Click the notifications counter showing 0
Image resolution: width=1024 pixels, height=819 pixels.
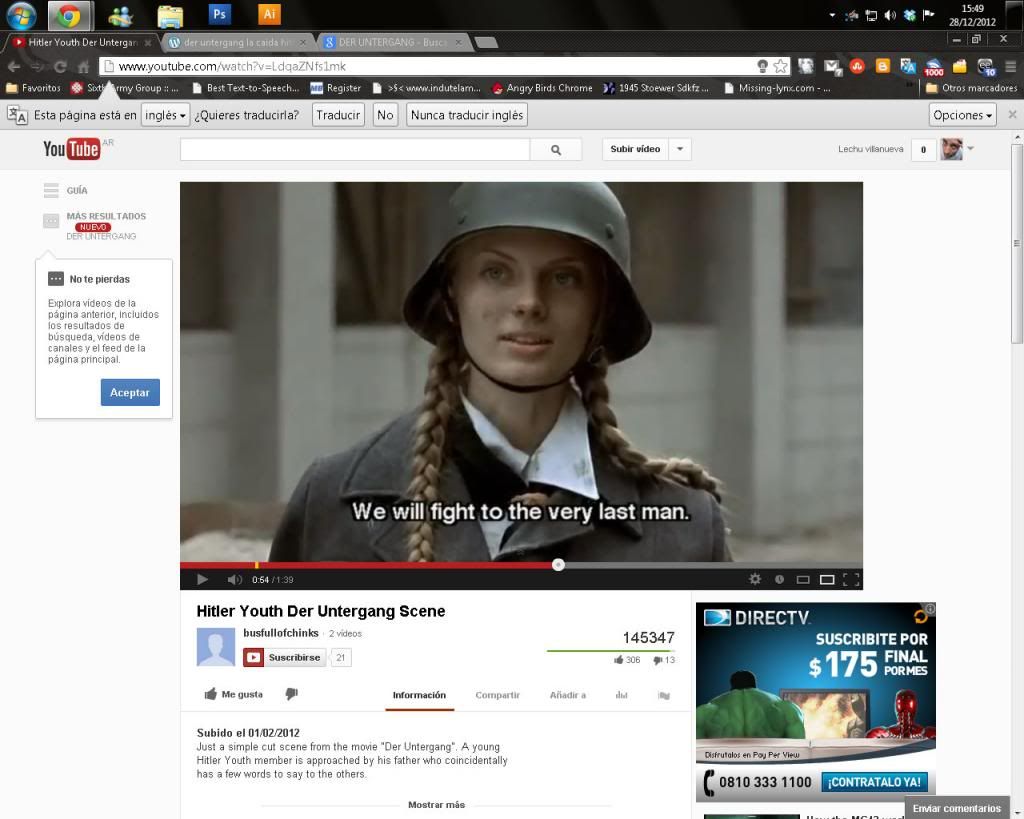coord(923,150)
